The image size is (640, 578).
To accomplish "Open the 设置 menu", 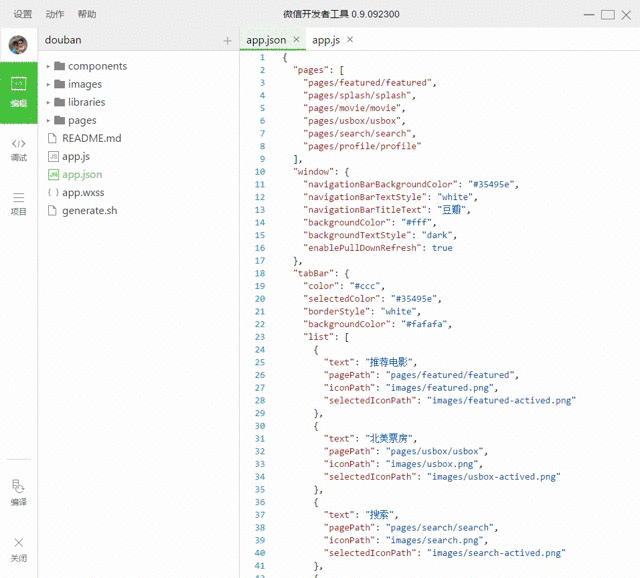I will [22, 14].
